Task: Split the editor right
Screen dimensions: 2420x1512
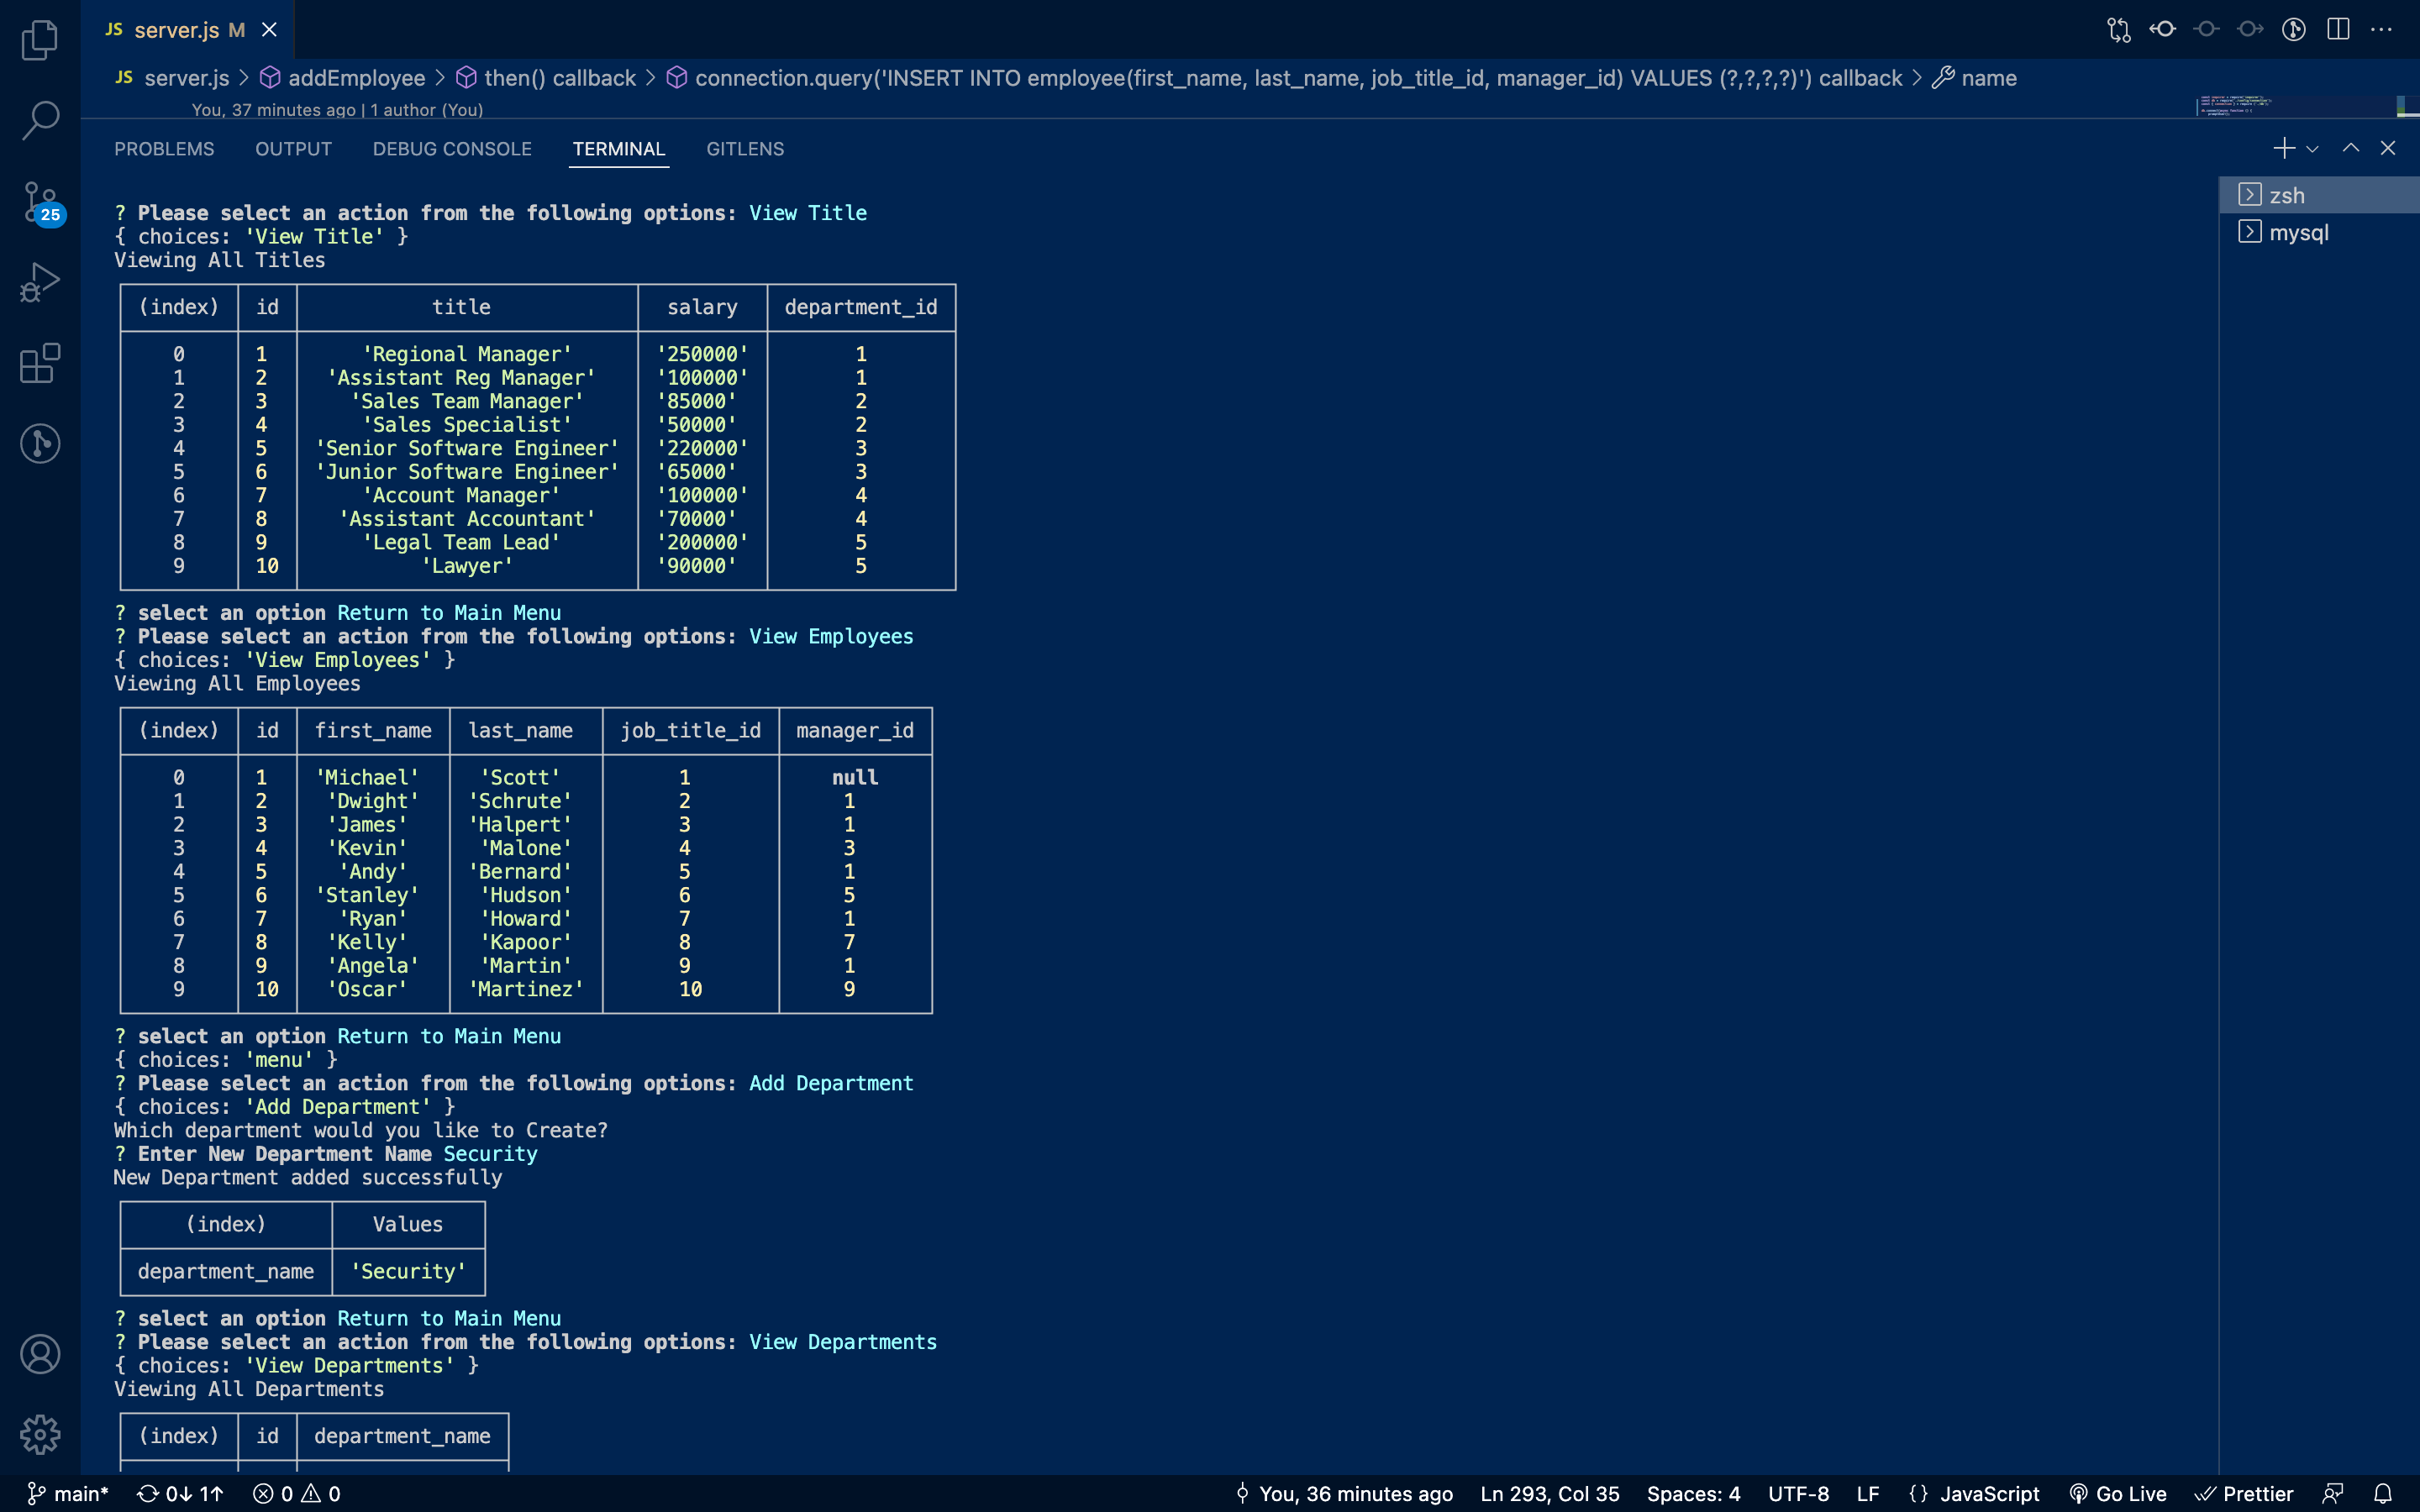Action: coord(2338,29)
